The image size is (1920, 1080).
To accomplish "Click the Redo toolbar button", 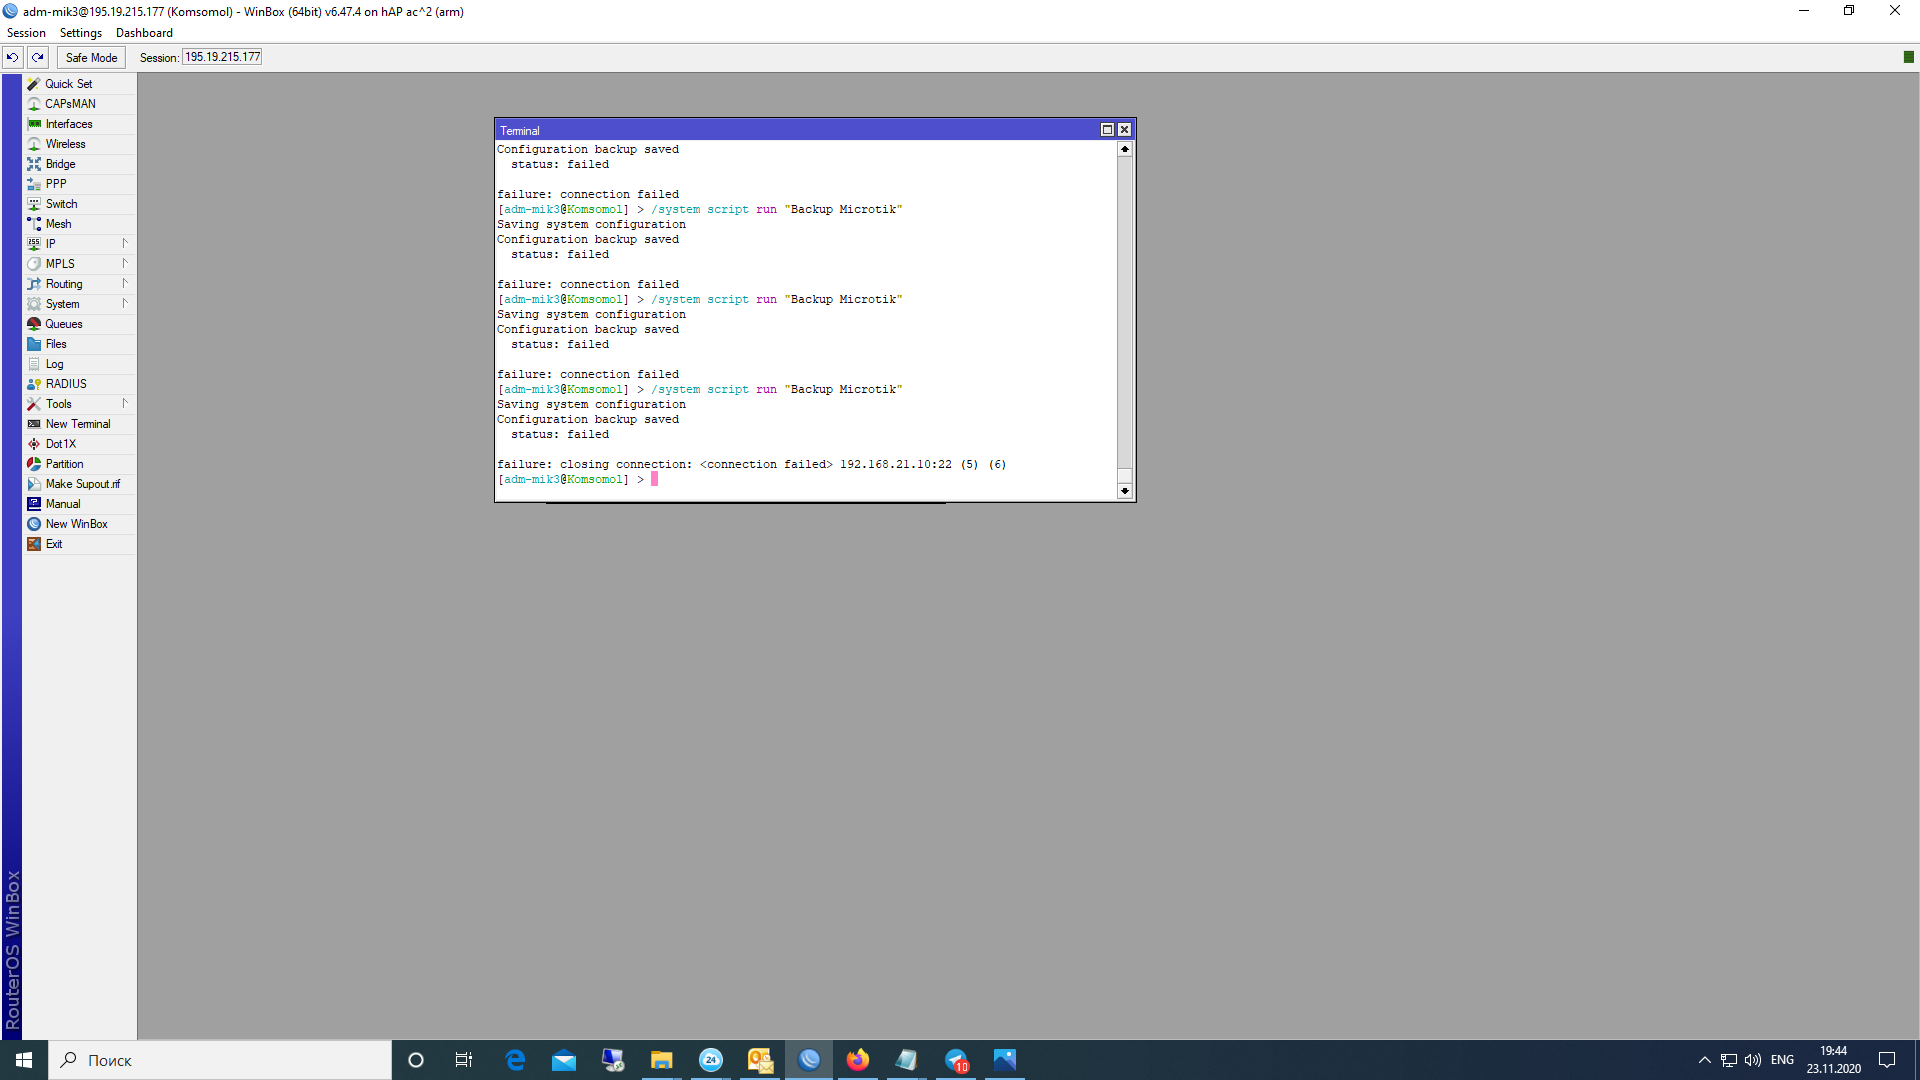I will pos(38,57).
